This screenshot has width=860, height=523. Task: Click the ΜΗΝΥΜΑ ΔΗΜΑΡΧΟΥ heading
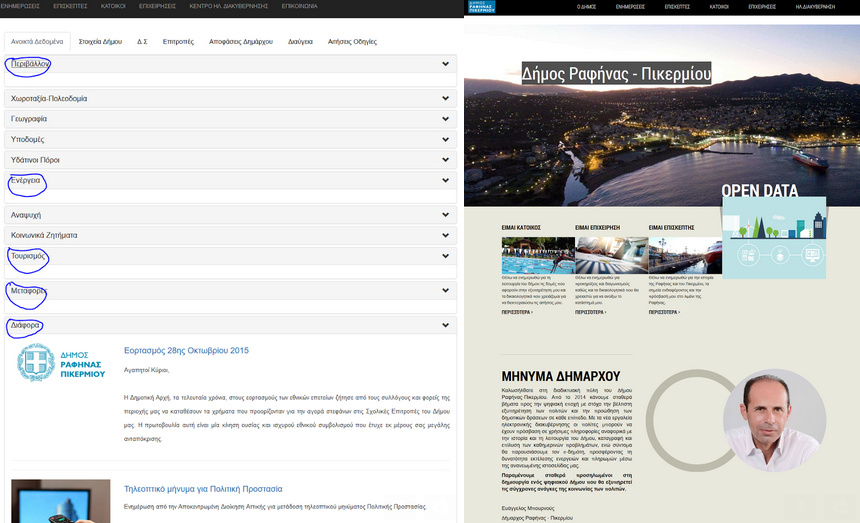(x=561, y=376)
